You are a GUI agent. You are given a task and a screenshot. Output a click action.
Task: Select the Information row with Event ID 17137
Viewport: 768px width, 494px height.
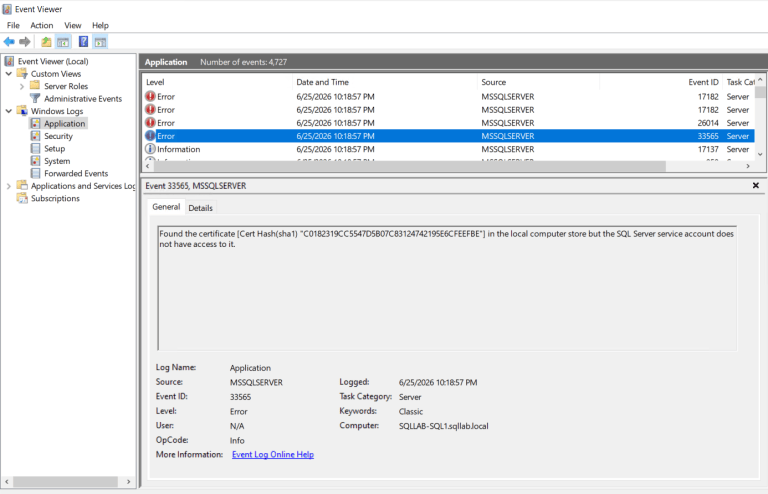[x=449, y=149]
